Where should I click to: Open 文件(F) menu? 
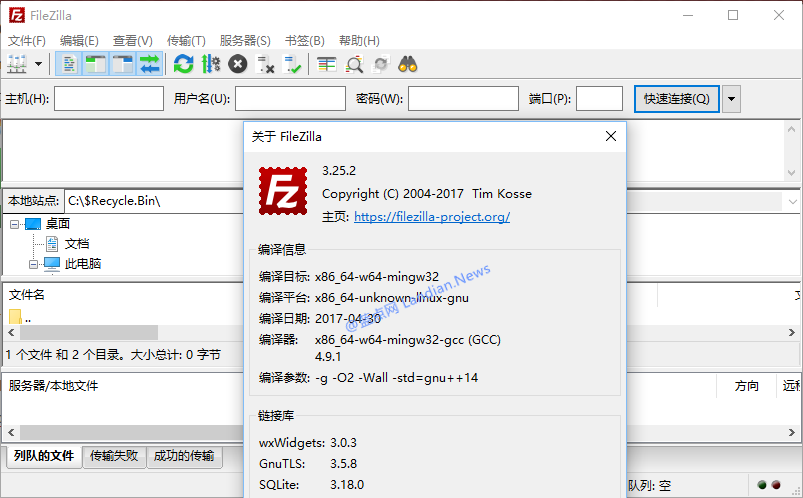[27, 40]
